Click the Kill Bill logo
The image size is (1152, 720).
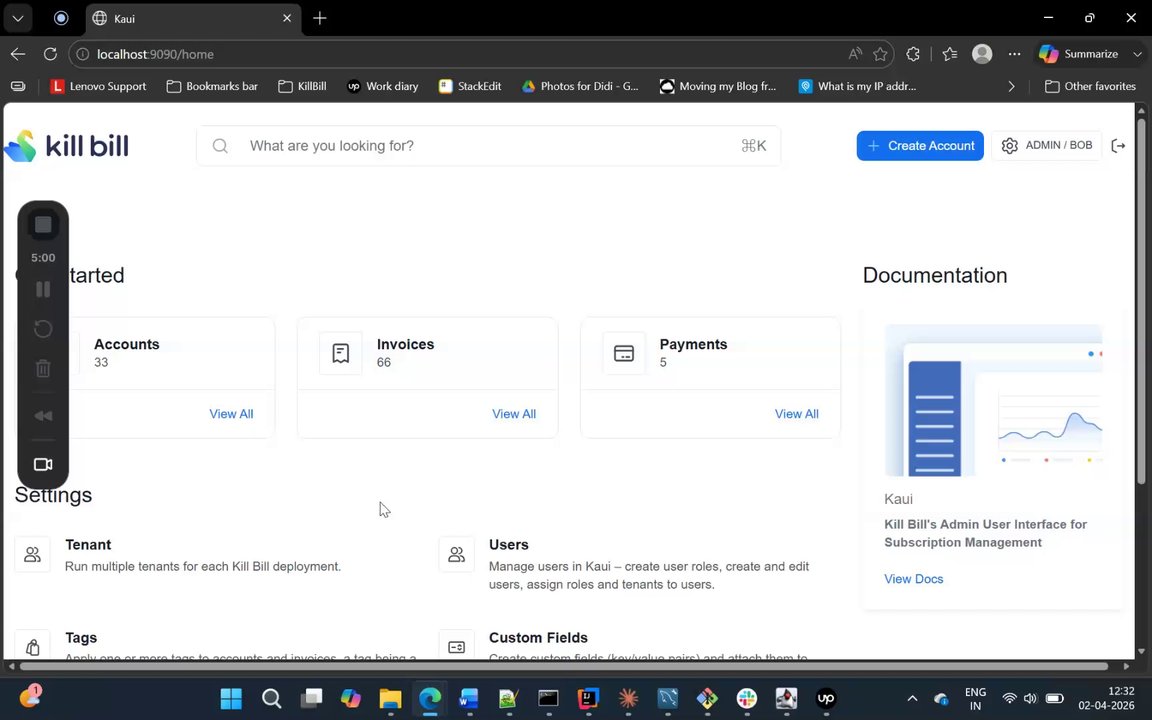click(66, 145)
